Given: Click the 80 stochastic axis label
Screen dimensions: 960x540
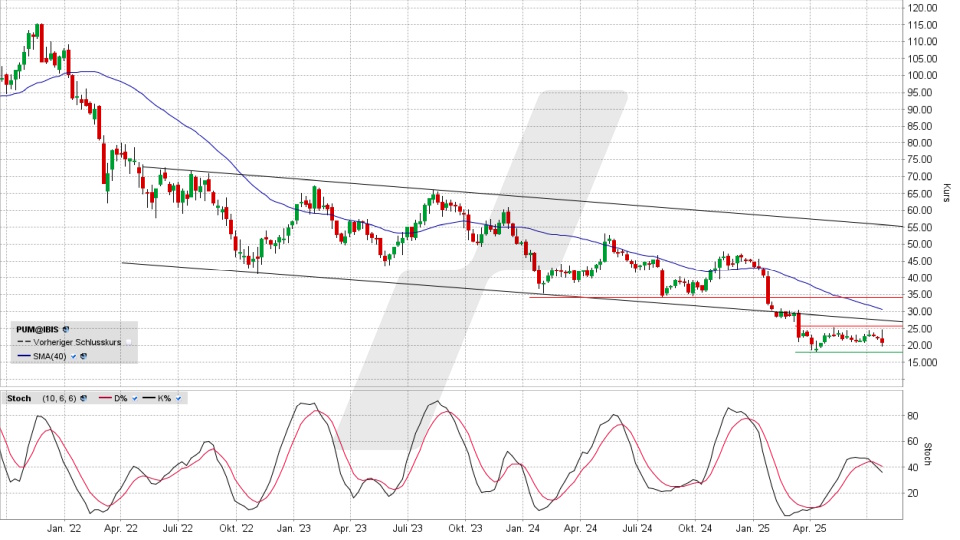Looking at the screenshot, I should click(912, 416).
